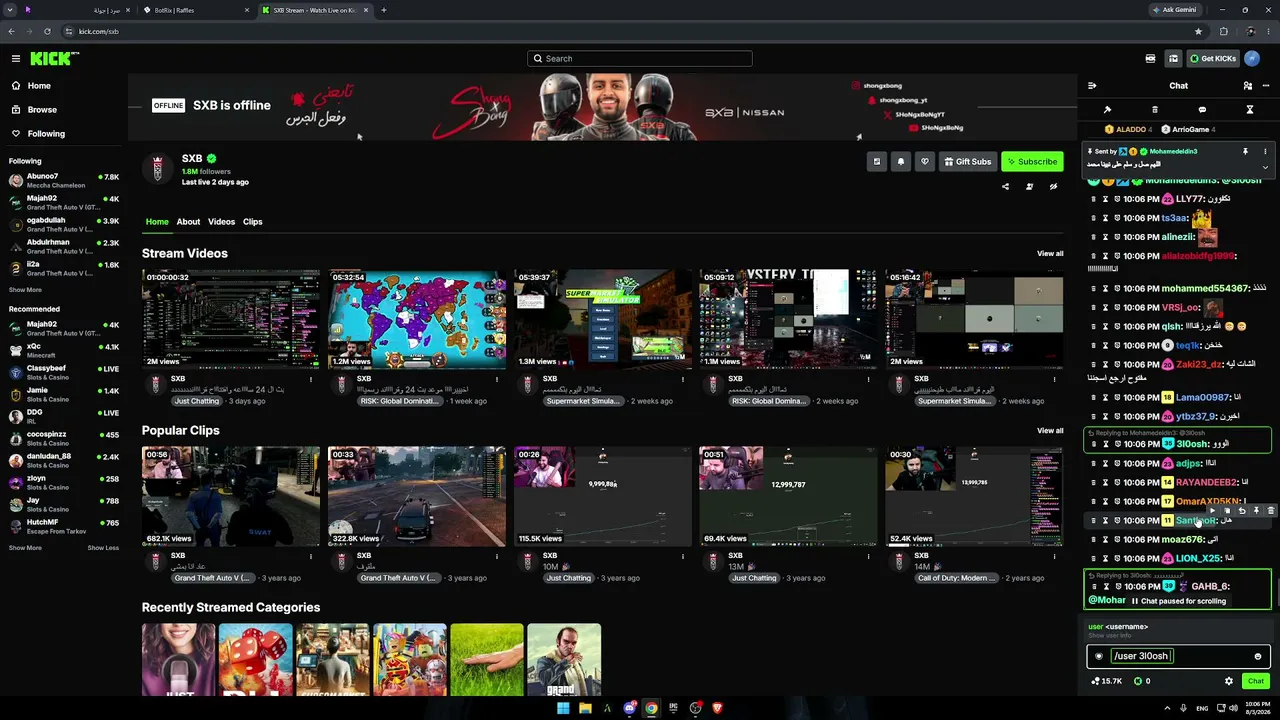
Task: Toggle the hide-chat eye icon
Action: click(x=1053, y=186)
